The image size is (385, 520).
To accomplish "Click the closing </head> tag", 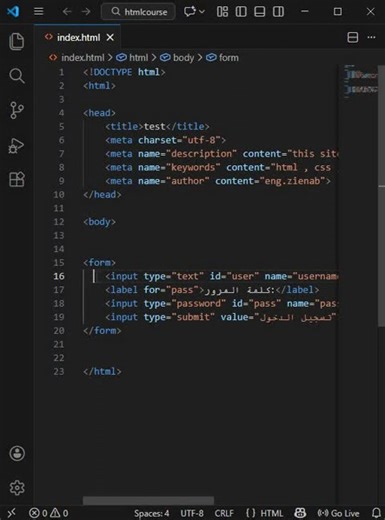I will pyautogui.click(x=102, y=195).
